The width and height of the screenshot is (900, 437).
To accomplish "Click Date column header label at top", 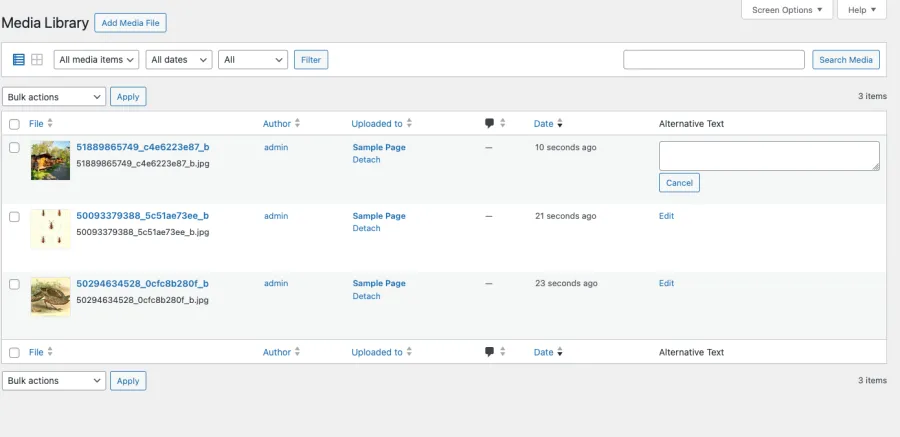I will click(544, 123).
